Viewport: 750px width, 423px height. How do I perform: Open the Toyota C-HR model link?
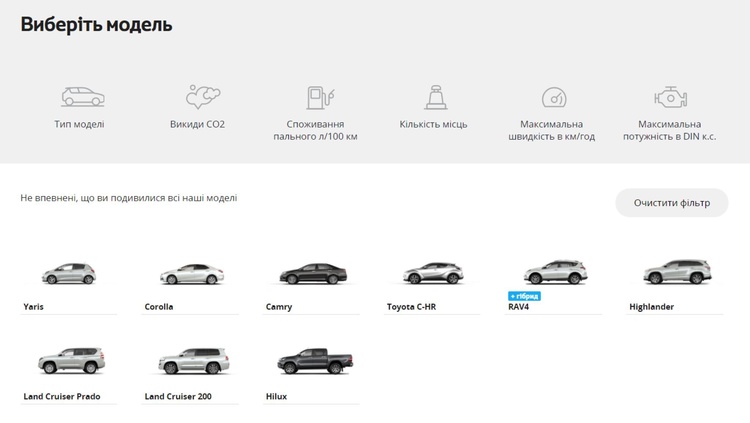pyautogui.click(x=411, y=307)
